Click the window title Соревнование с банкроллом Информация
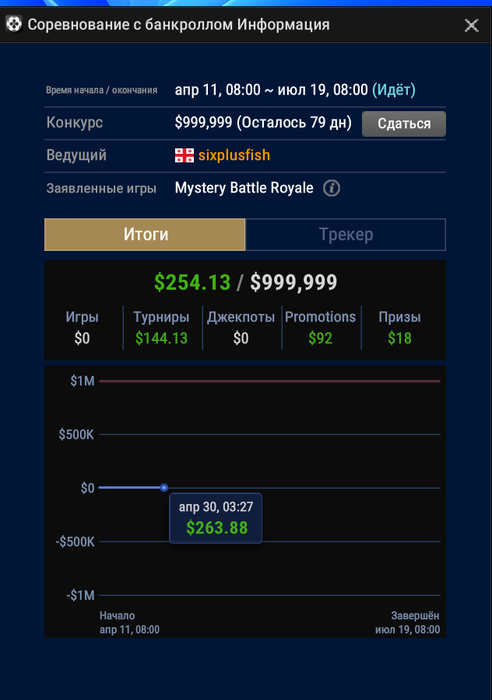 click(x=179, y=25)
